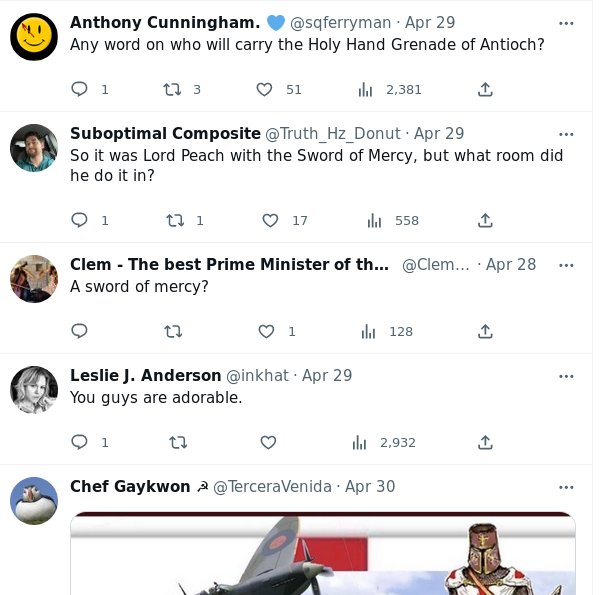Like Suboptimal Composite's Sword of Mercy tweet
600x595 pixels.
[270, 220]
